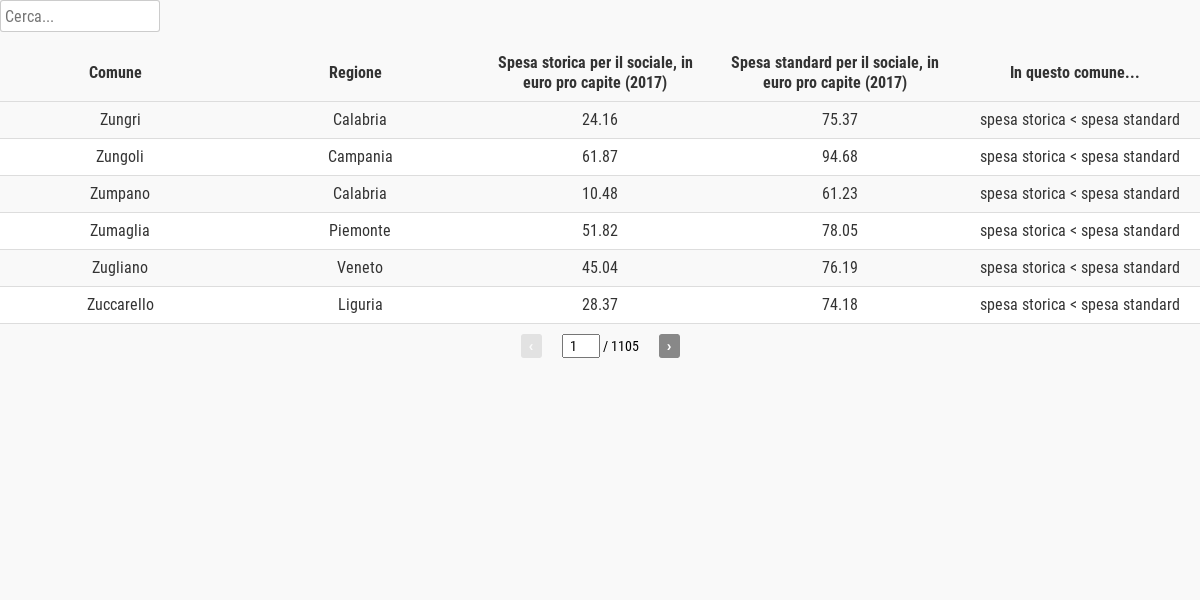Click the previous page arrow

tap(531, 346)
